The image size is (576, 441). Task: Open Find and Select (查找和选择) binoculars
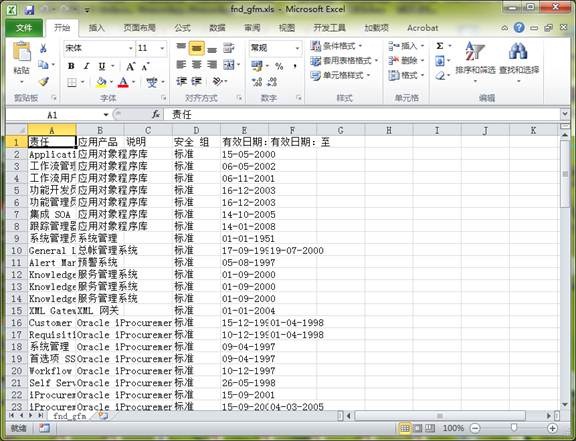click(519, 61)
